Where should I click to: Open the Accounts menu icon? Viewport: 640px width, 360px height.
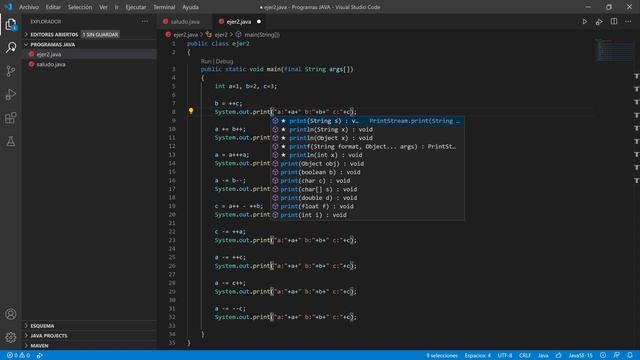coord(11,314)
